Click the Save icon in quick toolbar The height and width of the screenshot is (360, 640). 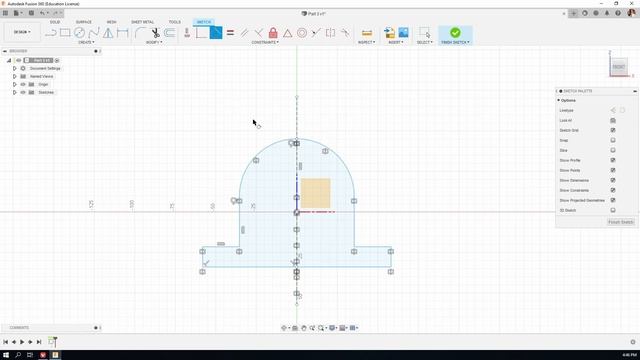pyautogui.click(x=31, y=13)
